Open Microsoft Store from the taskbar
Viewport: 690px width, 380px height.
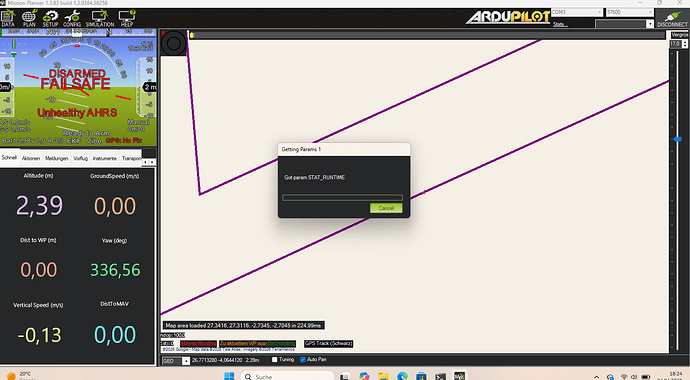421,376
